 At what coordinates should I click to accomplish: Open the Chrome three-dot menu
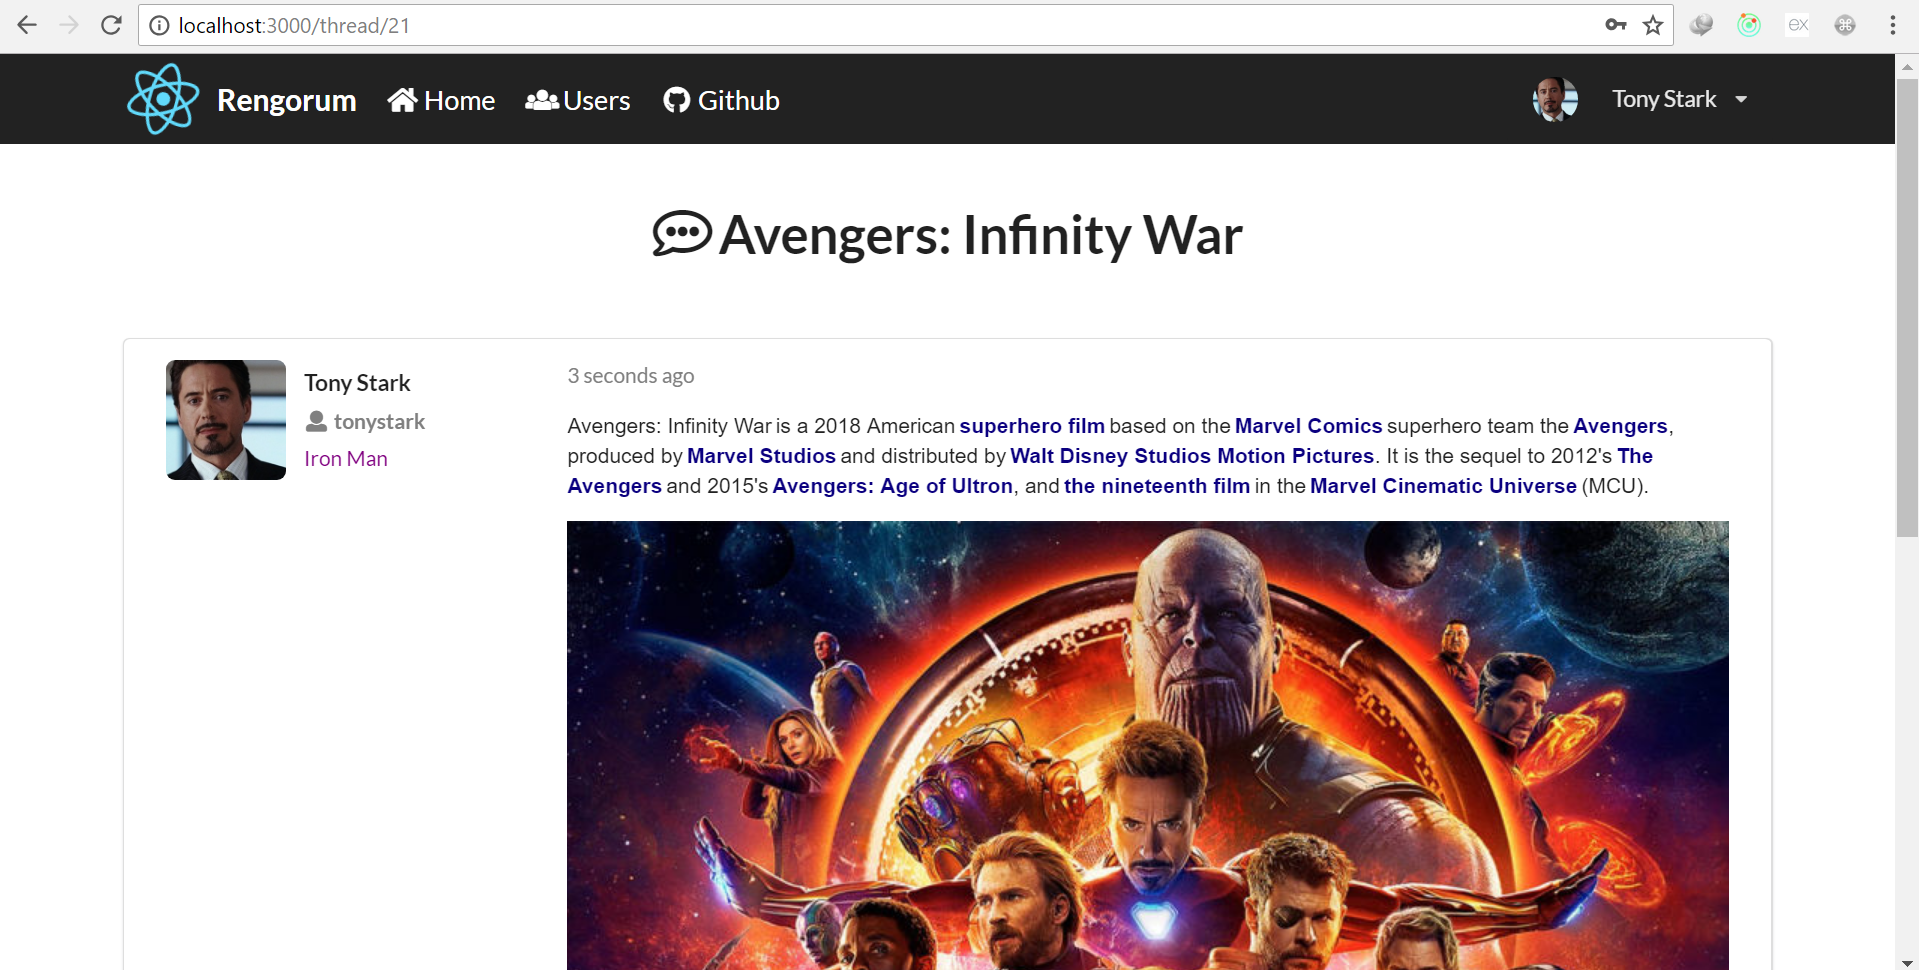pos(1893,25)
